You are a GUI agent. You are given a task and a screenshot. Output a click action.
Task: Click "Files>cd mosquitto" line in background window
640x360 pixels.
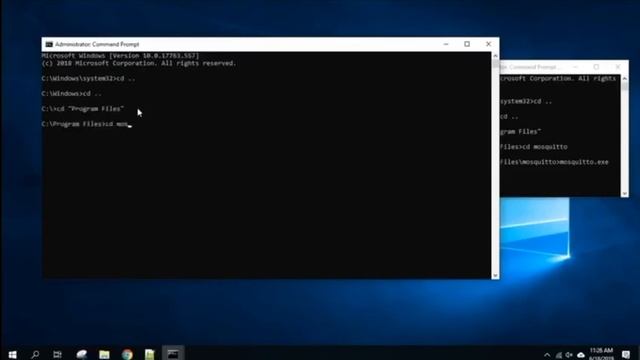click(533, 147)
